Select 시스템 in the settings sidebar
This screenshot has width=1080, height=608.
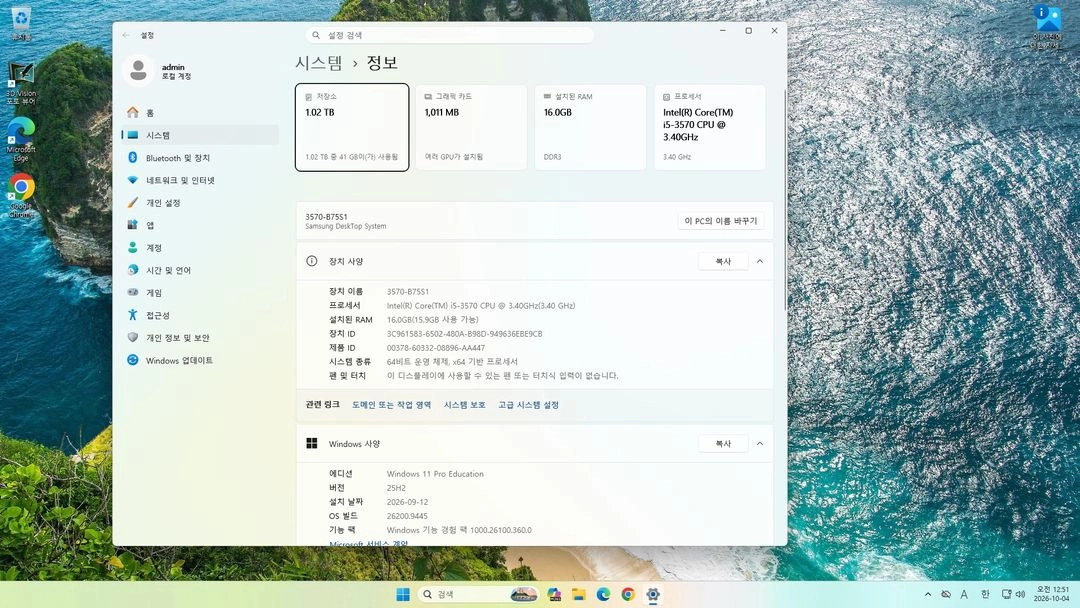(200, 135)
